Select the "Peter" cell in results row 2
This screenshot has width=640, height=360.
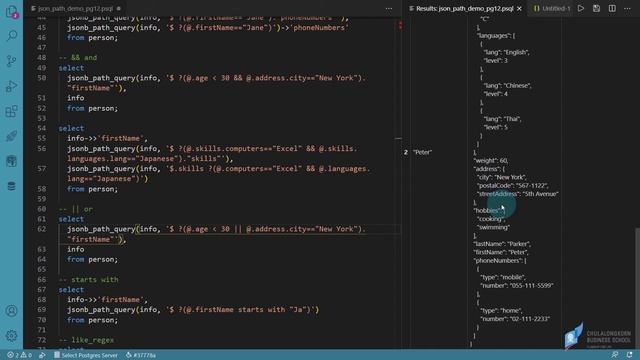click(x=422, y=152)
